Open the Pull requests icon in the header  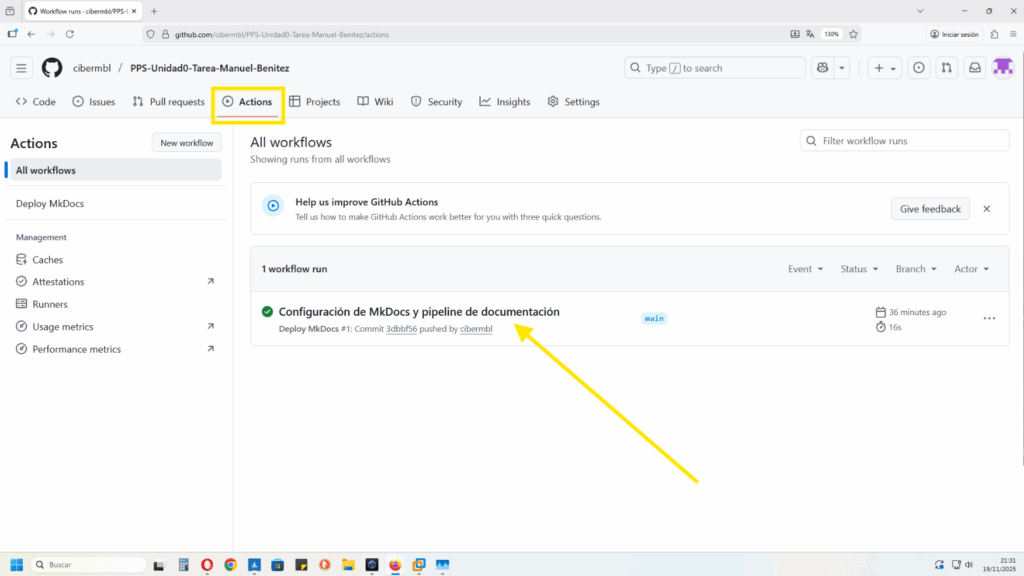(x=946, y=68)
